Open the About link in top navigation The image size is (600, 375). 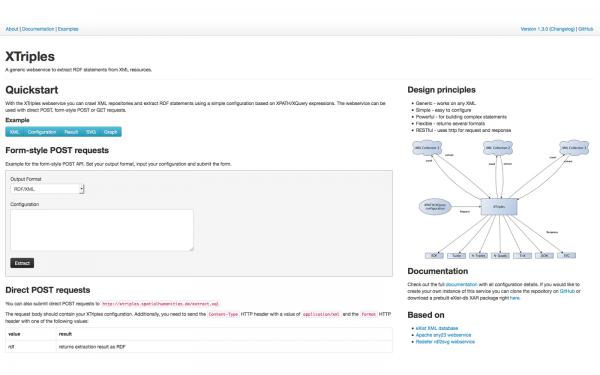tap(12, 29)
